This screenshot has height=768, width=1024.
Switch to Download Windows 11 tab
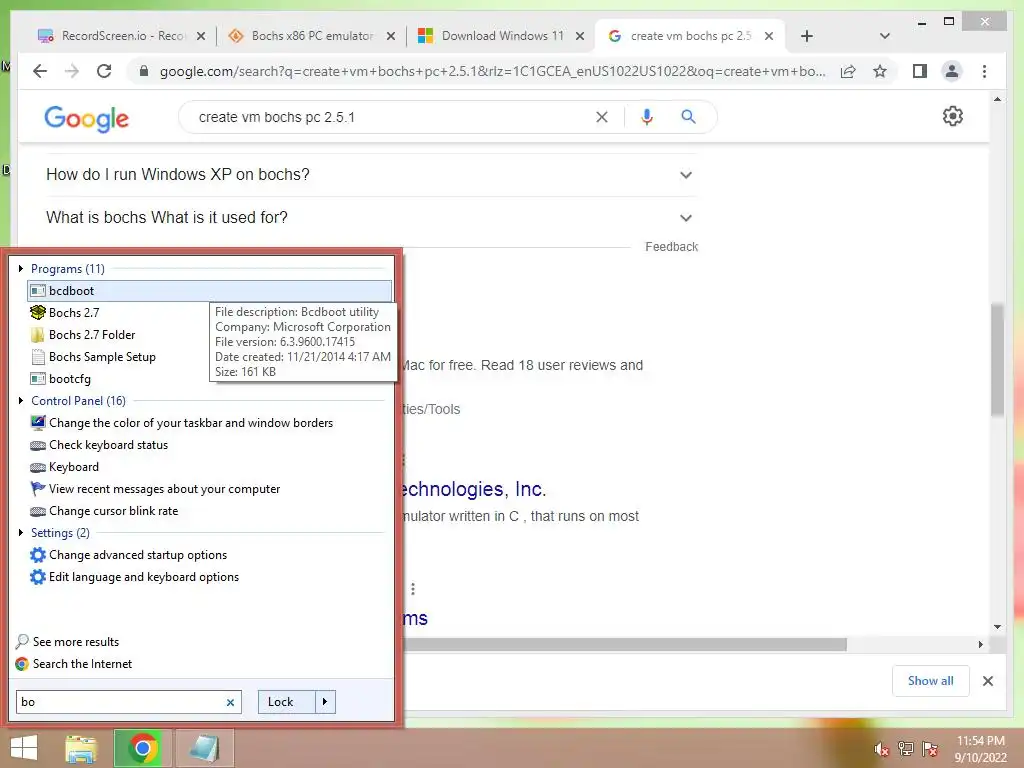(x=502, y=36)
